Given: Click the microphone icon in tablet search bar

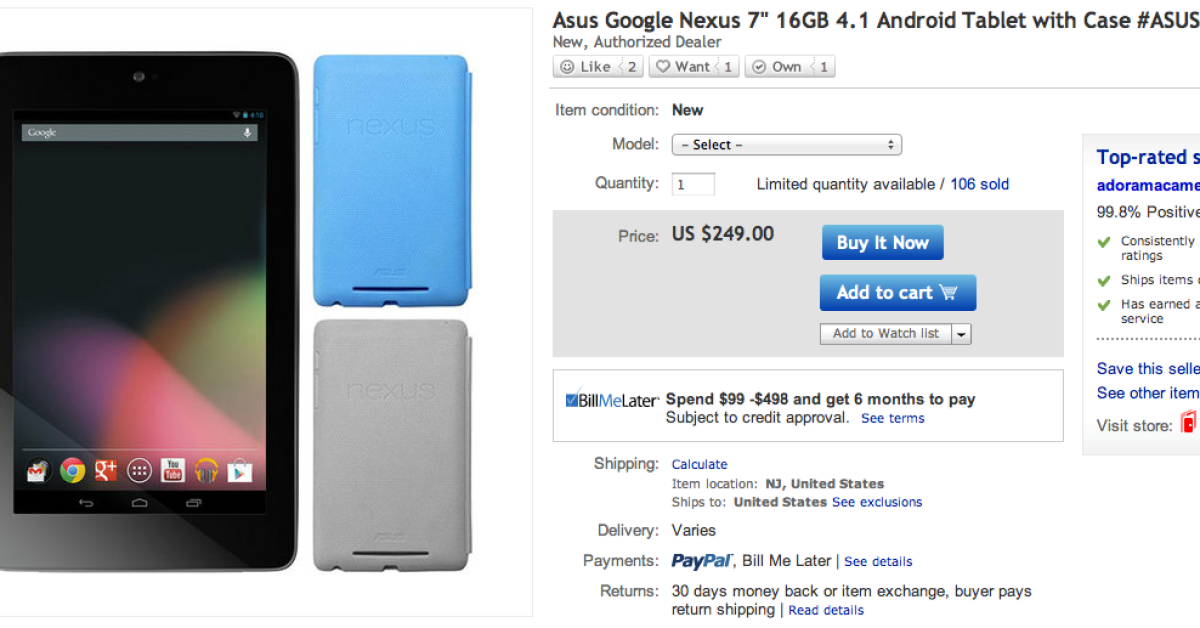Looking at the screenshot, I should [x=247, y=133].
